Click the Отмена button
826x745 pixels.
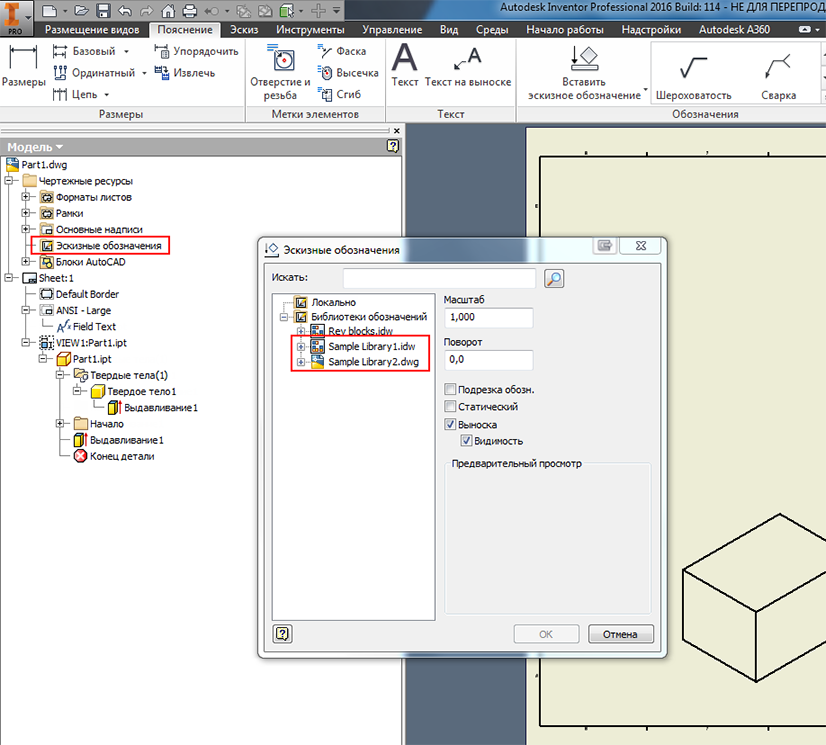[621, 634]
